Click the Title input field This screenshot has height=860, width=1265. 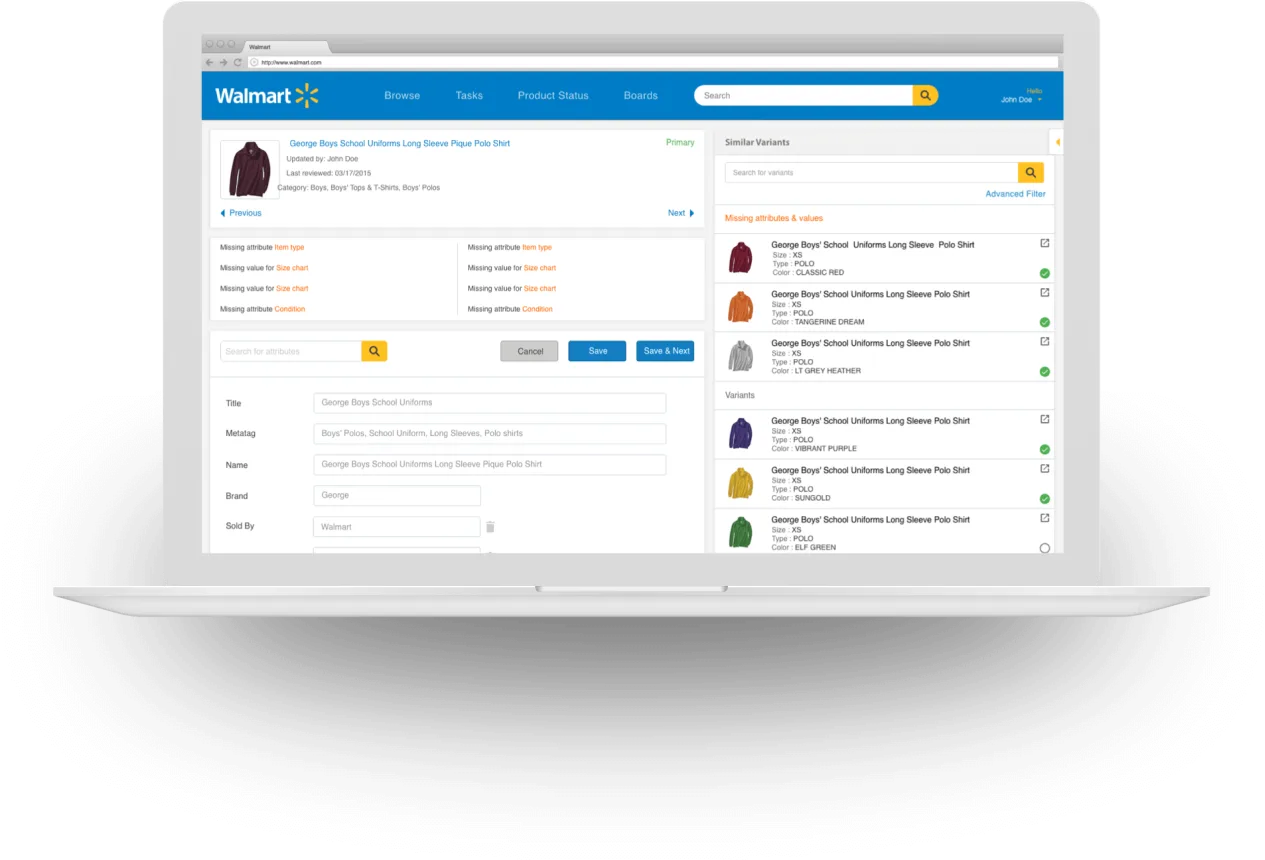[x=489, y=403]
